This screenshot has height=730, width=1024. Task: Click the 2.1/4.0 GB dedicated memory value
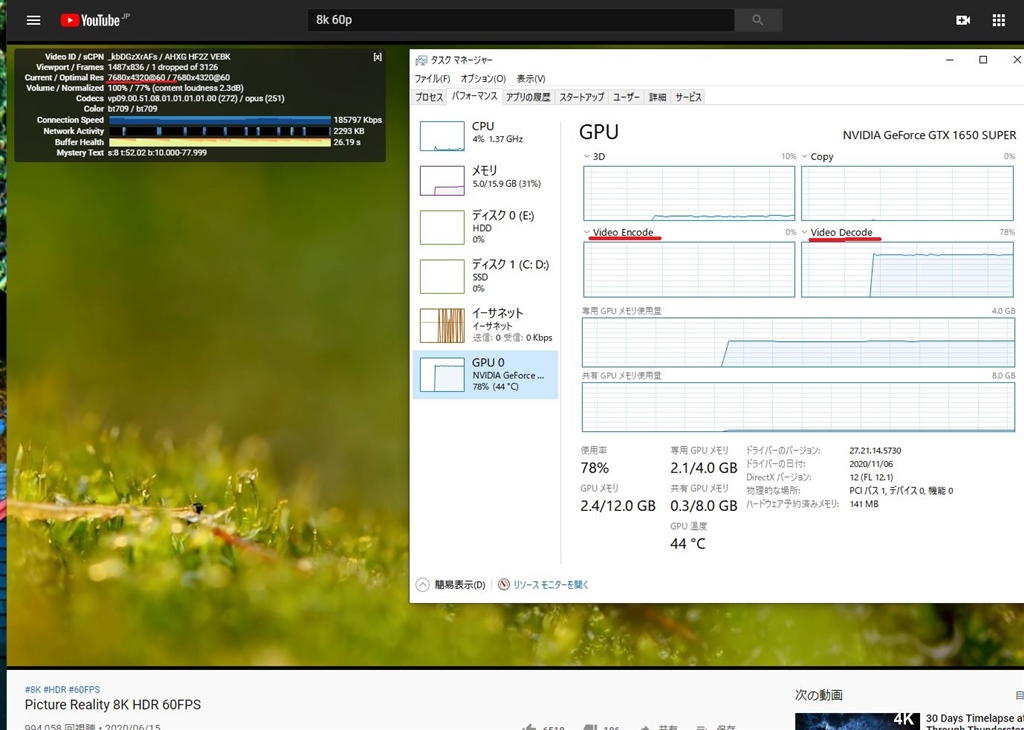pos(703,468)
